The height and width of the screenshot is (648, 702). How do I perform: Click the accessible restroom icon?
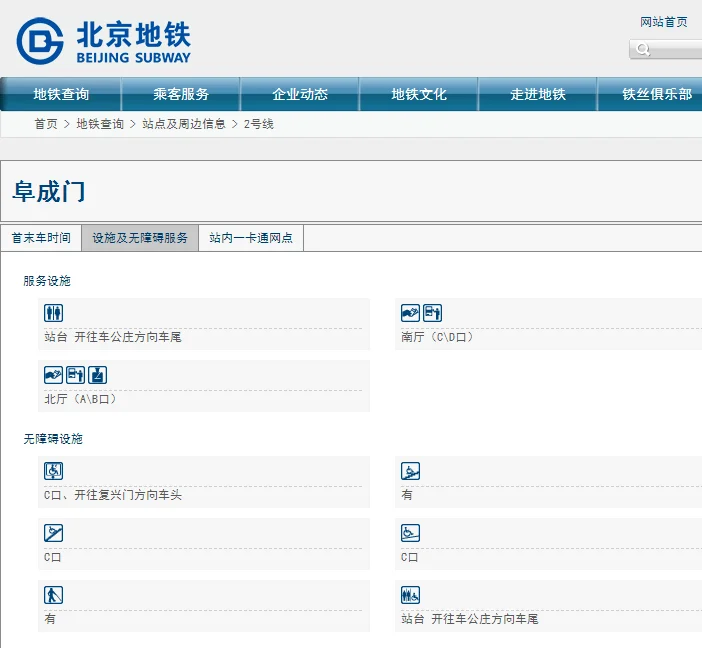point(410,595)
